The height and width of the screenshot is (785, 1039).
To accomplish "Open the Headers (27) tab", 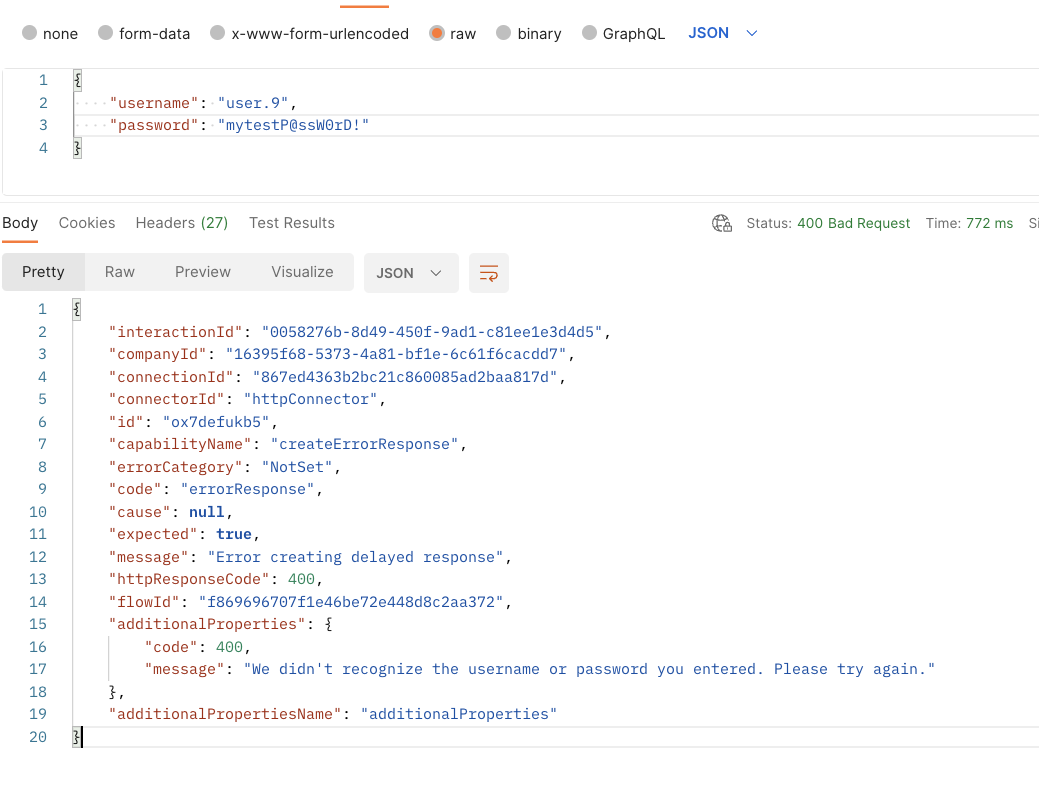I will point(182,223).
